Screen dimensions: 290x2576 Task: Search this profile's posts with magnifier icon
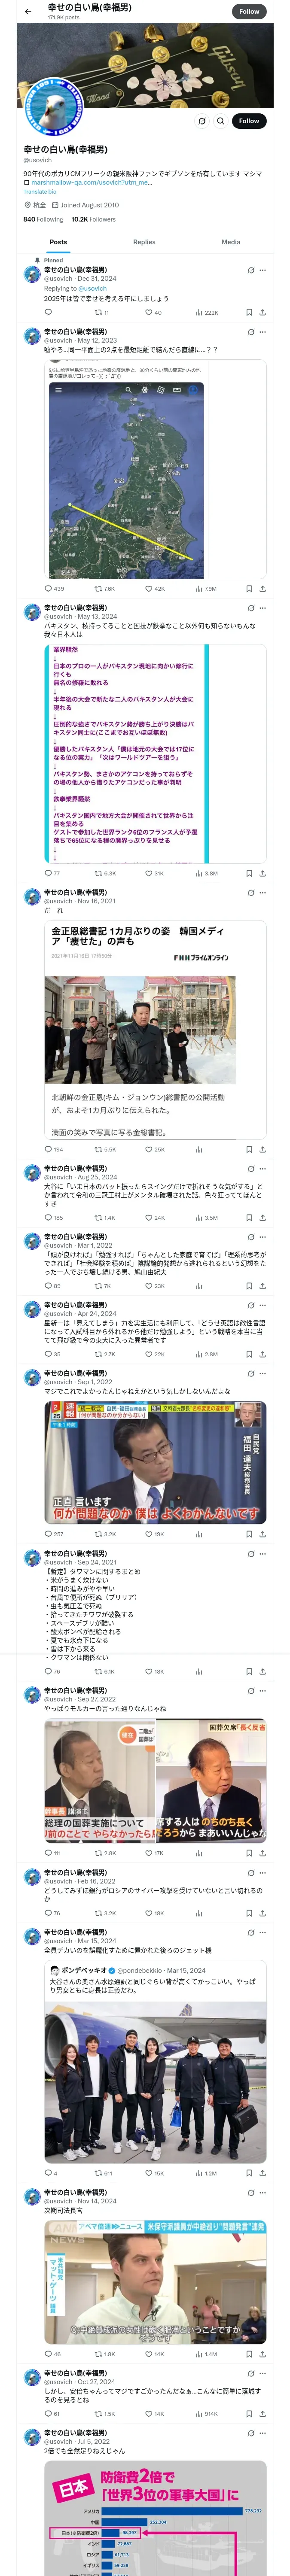pos(221,121)
